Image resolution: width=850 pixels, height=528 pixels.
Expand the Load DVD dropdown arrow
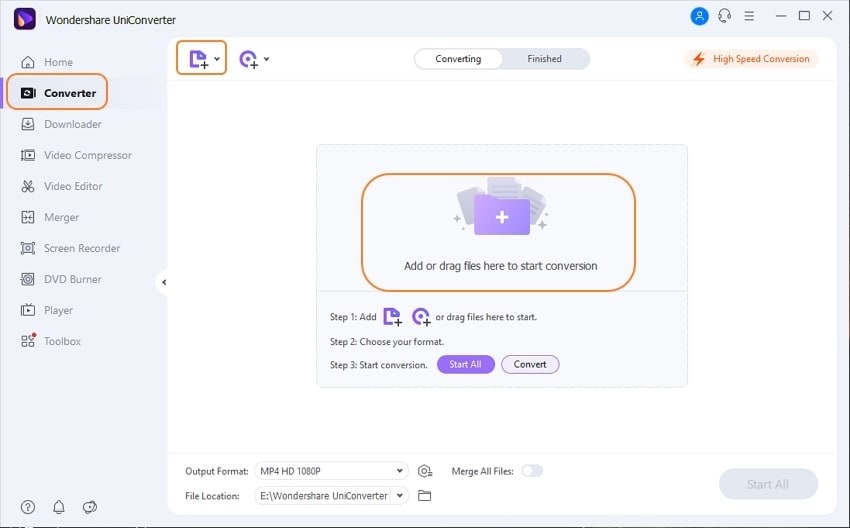click(x=267, y=59)
